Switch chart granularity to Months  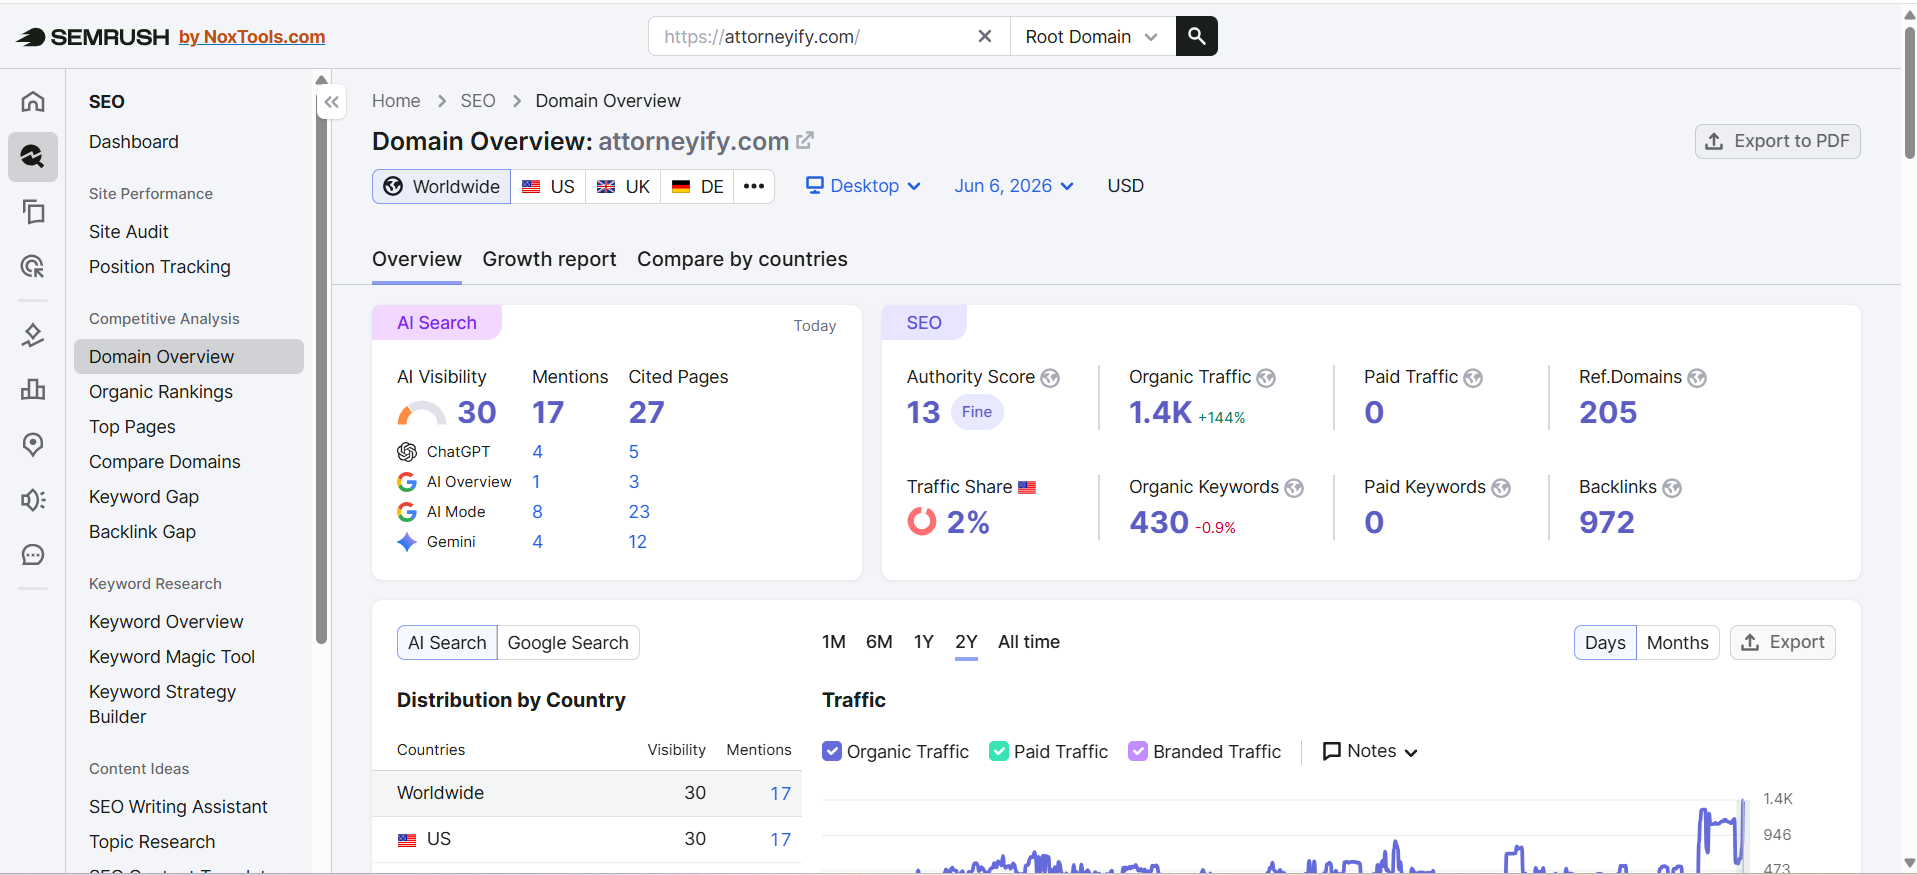[1677, 642]
